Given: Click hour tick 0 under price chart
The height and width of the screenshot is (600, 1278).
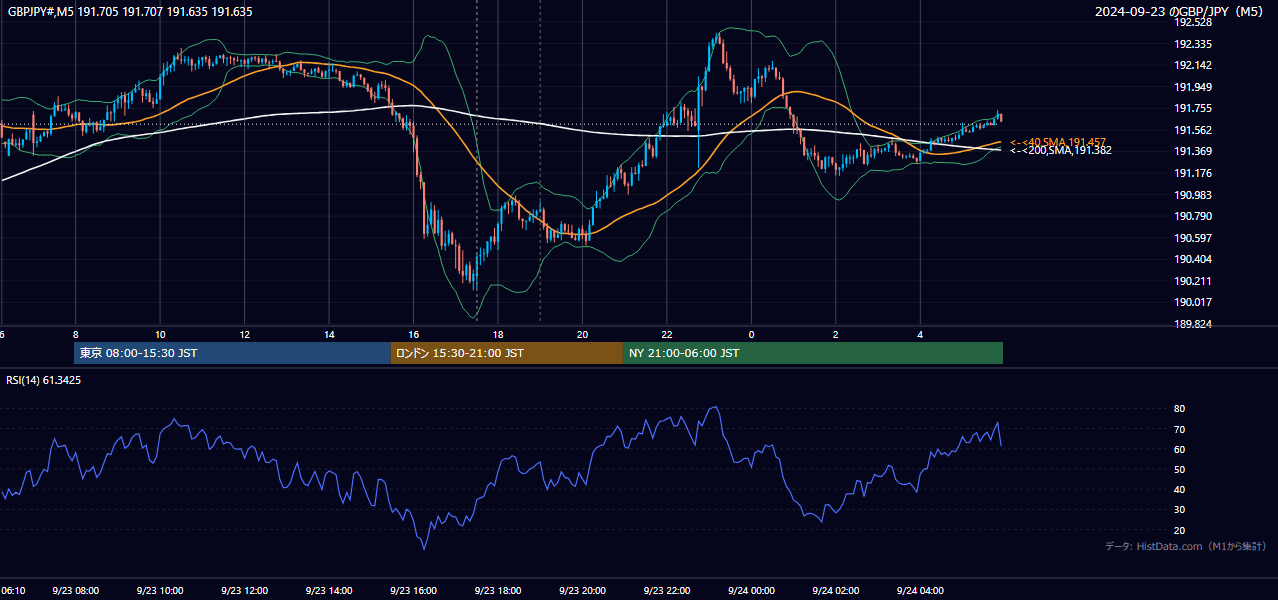Looking at the screenshot, I should 751,334.
